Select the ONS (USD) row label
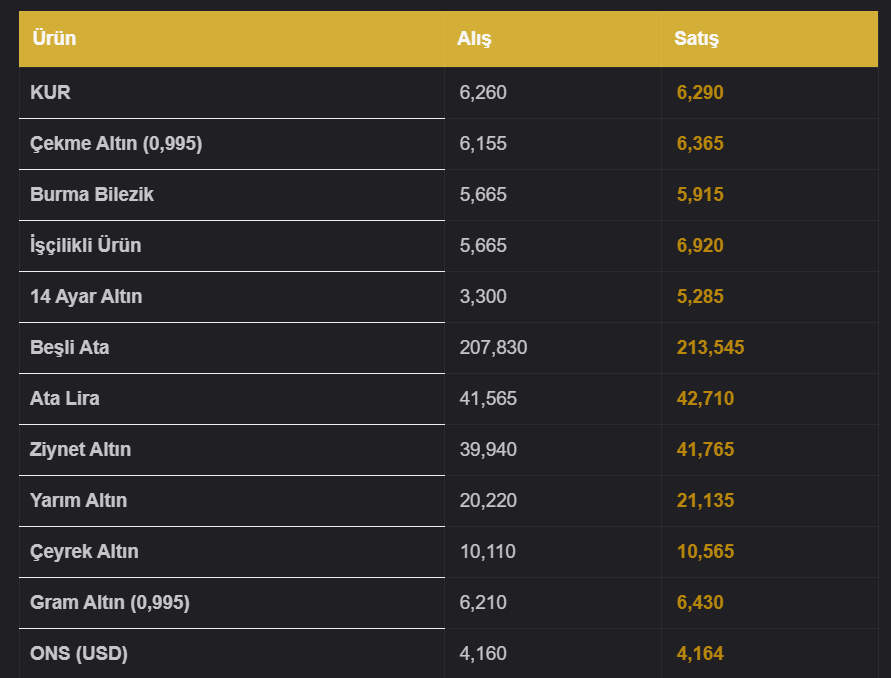 (79, 654)
